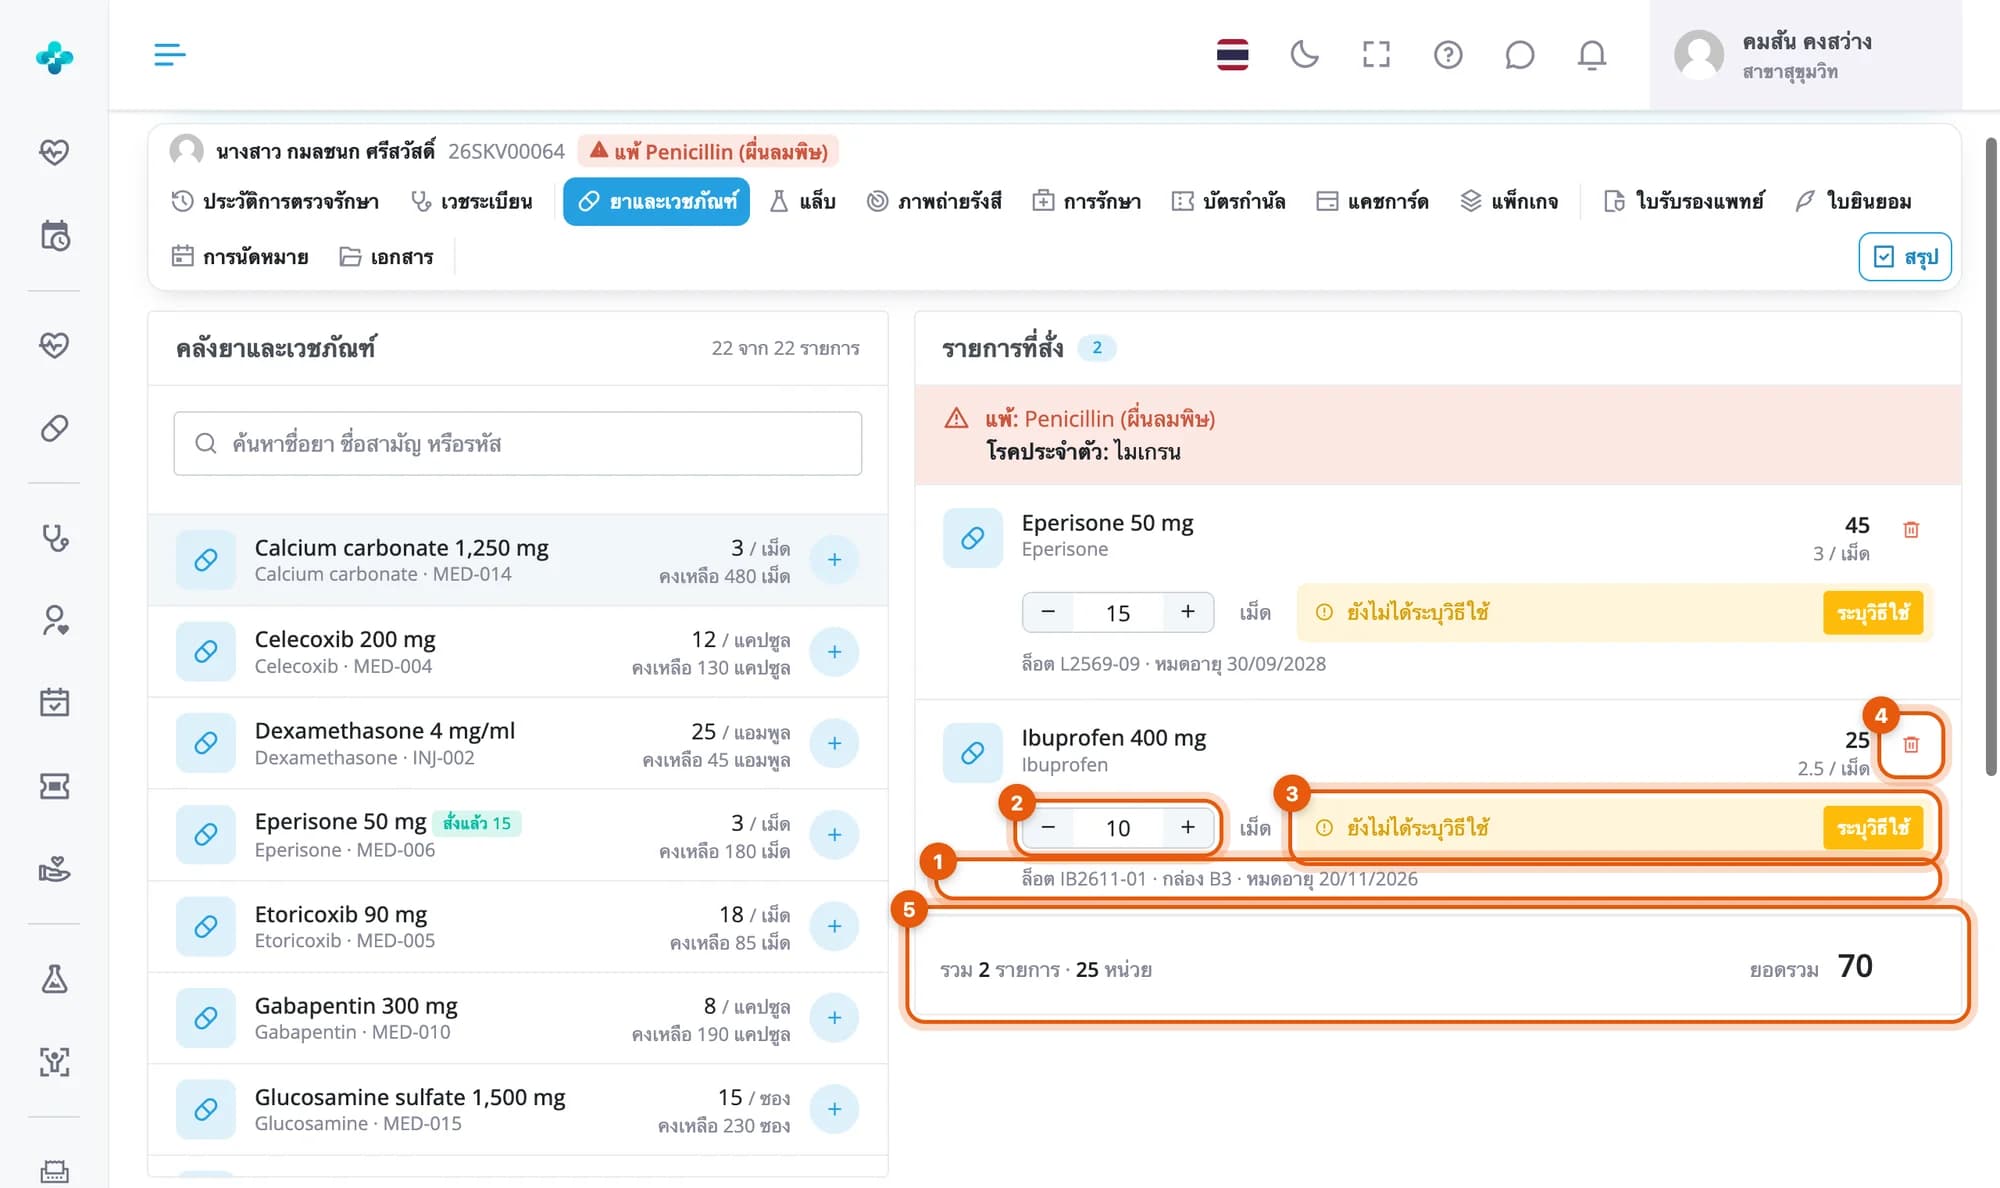Decrease Eperisone quantity with minus

click(x=1048, y=612)
